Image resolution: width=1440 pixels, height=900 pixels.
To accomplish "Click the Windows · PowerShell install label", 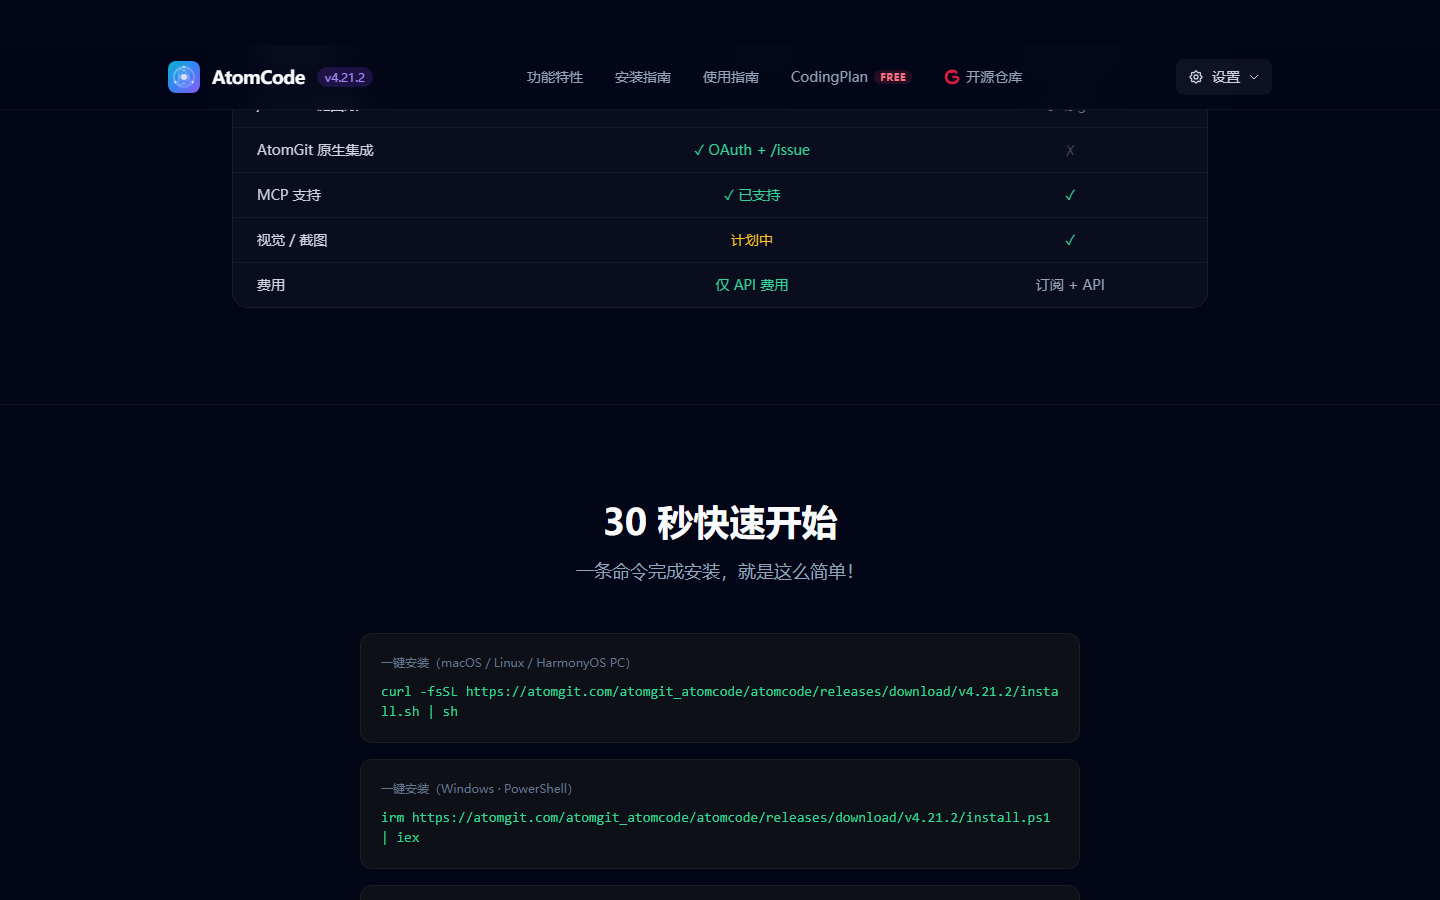I will tap(476, 789).
